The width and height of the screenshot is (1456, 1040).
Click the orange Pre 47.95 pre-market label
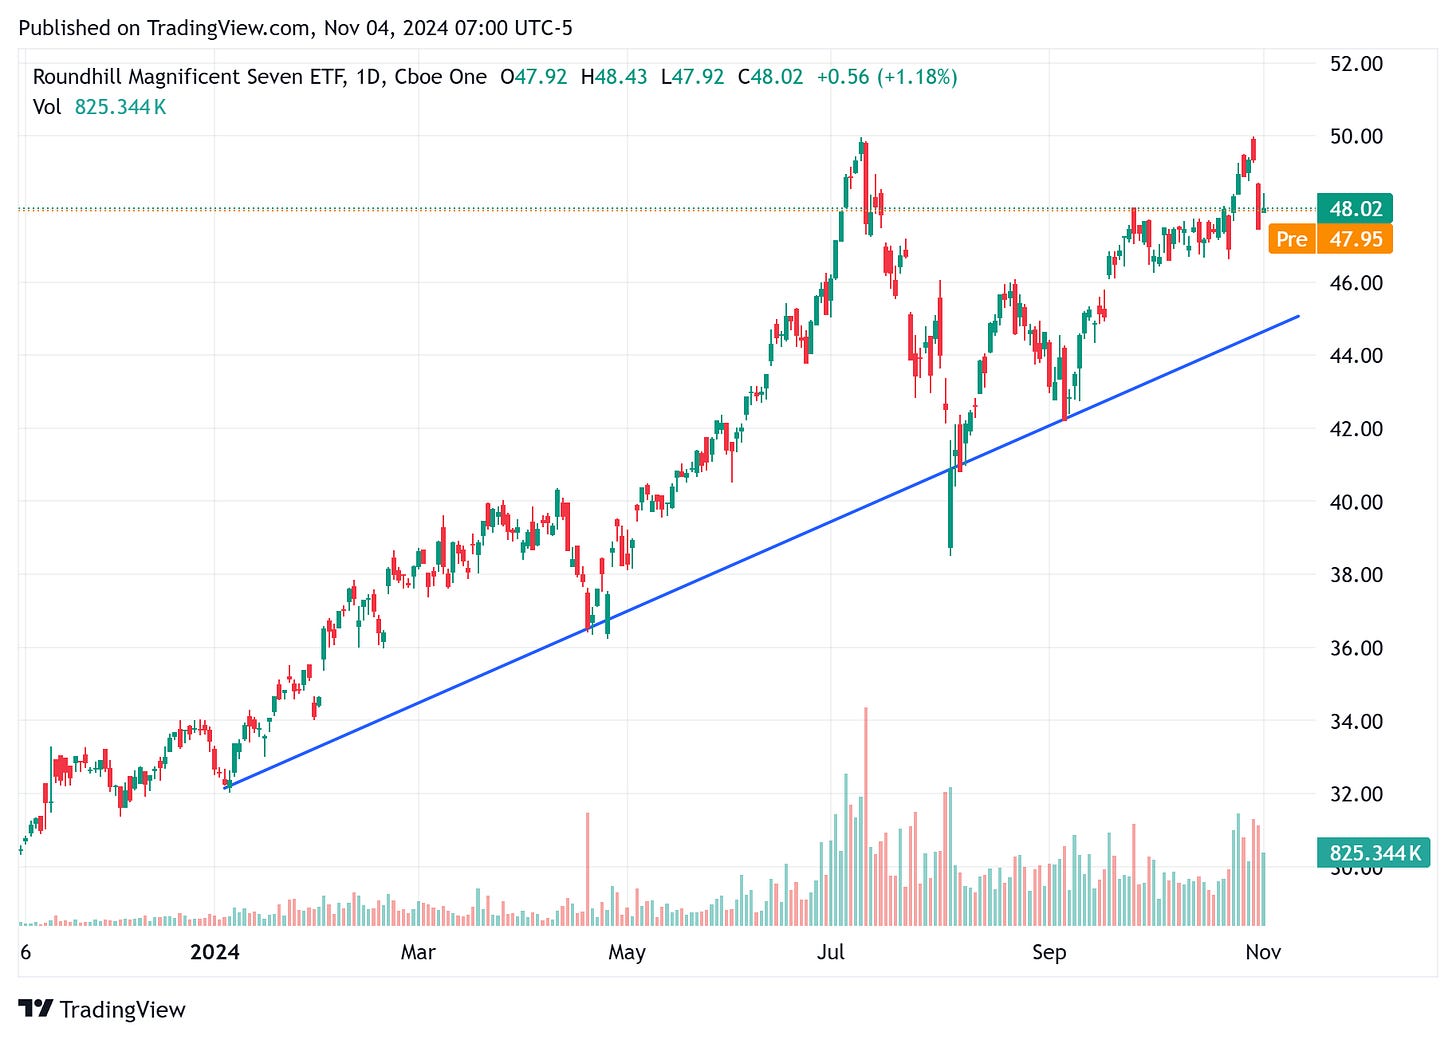click(1330, 239)
